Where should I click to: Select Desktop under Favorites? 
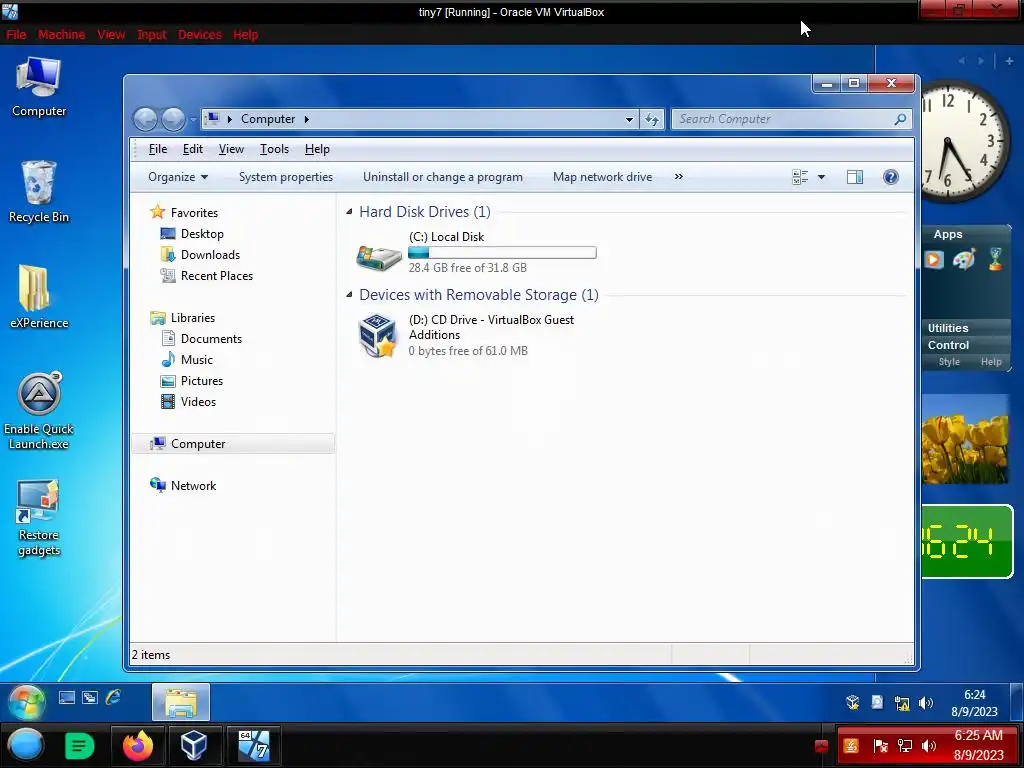pyautogui.click(x=202, y=234)
